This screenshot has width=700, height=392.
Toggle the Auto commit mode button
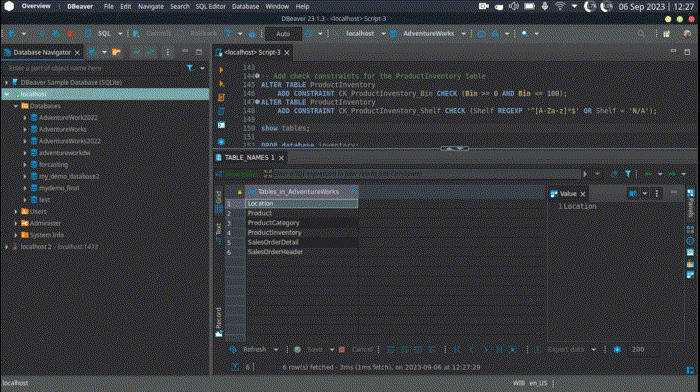[x=283, y=33]
